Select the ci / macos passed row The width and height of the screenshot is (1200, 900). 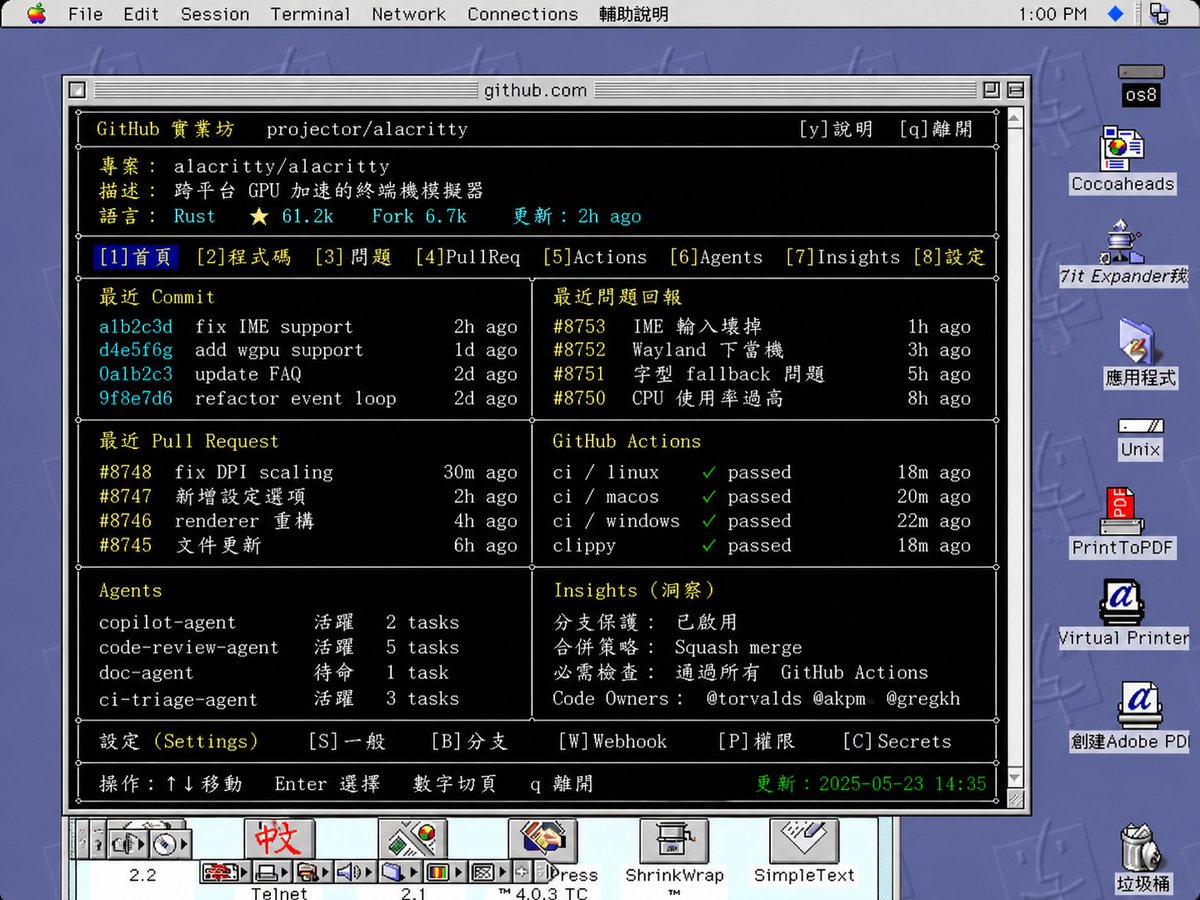762,497
